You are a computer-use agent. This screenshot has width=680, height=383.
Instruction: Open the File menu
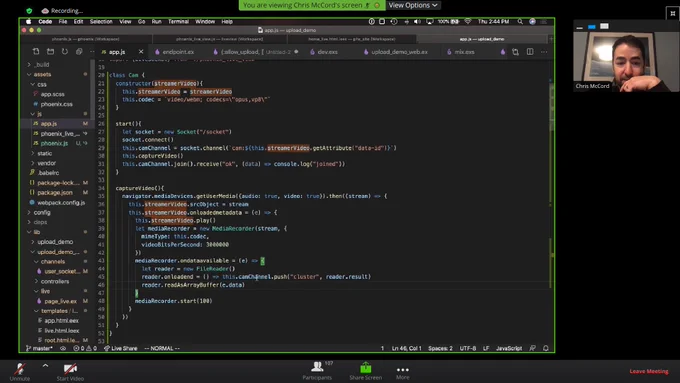pos(63,21)
